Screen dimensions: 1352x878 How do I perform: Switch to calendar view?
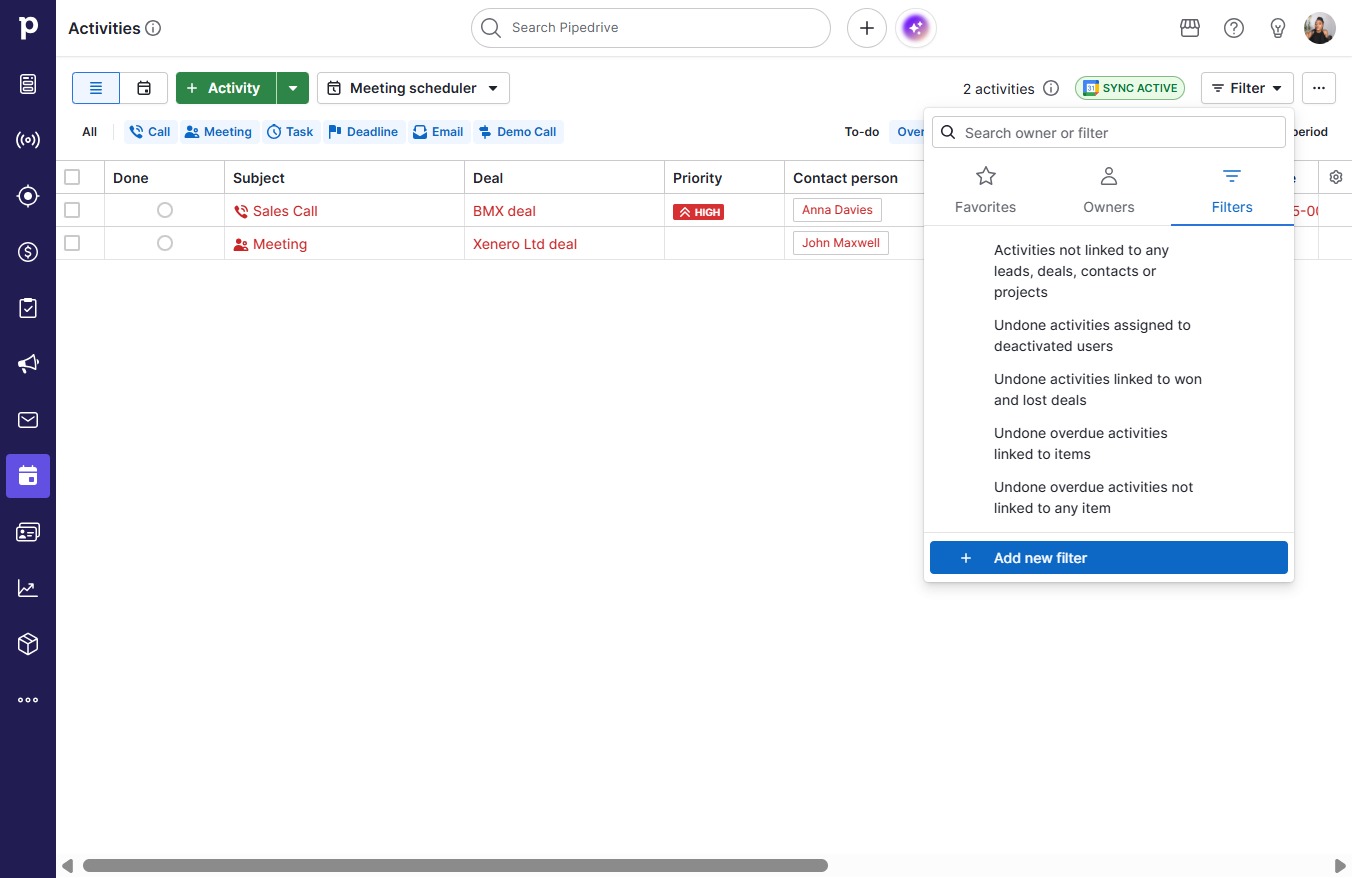coord(144,88)
